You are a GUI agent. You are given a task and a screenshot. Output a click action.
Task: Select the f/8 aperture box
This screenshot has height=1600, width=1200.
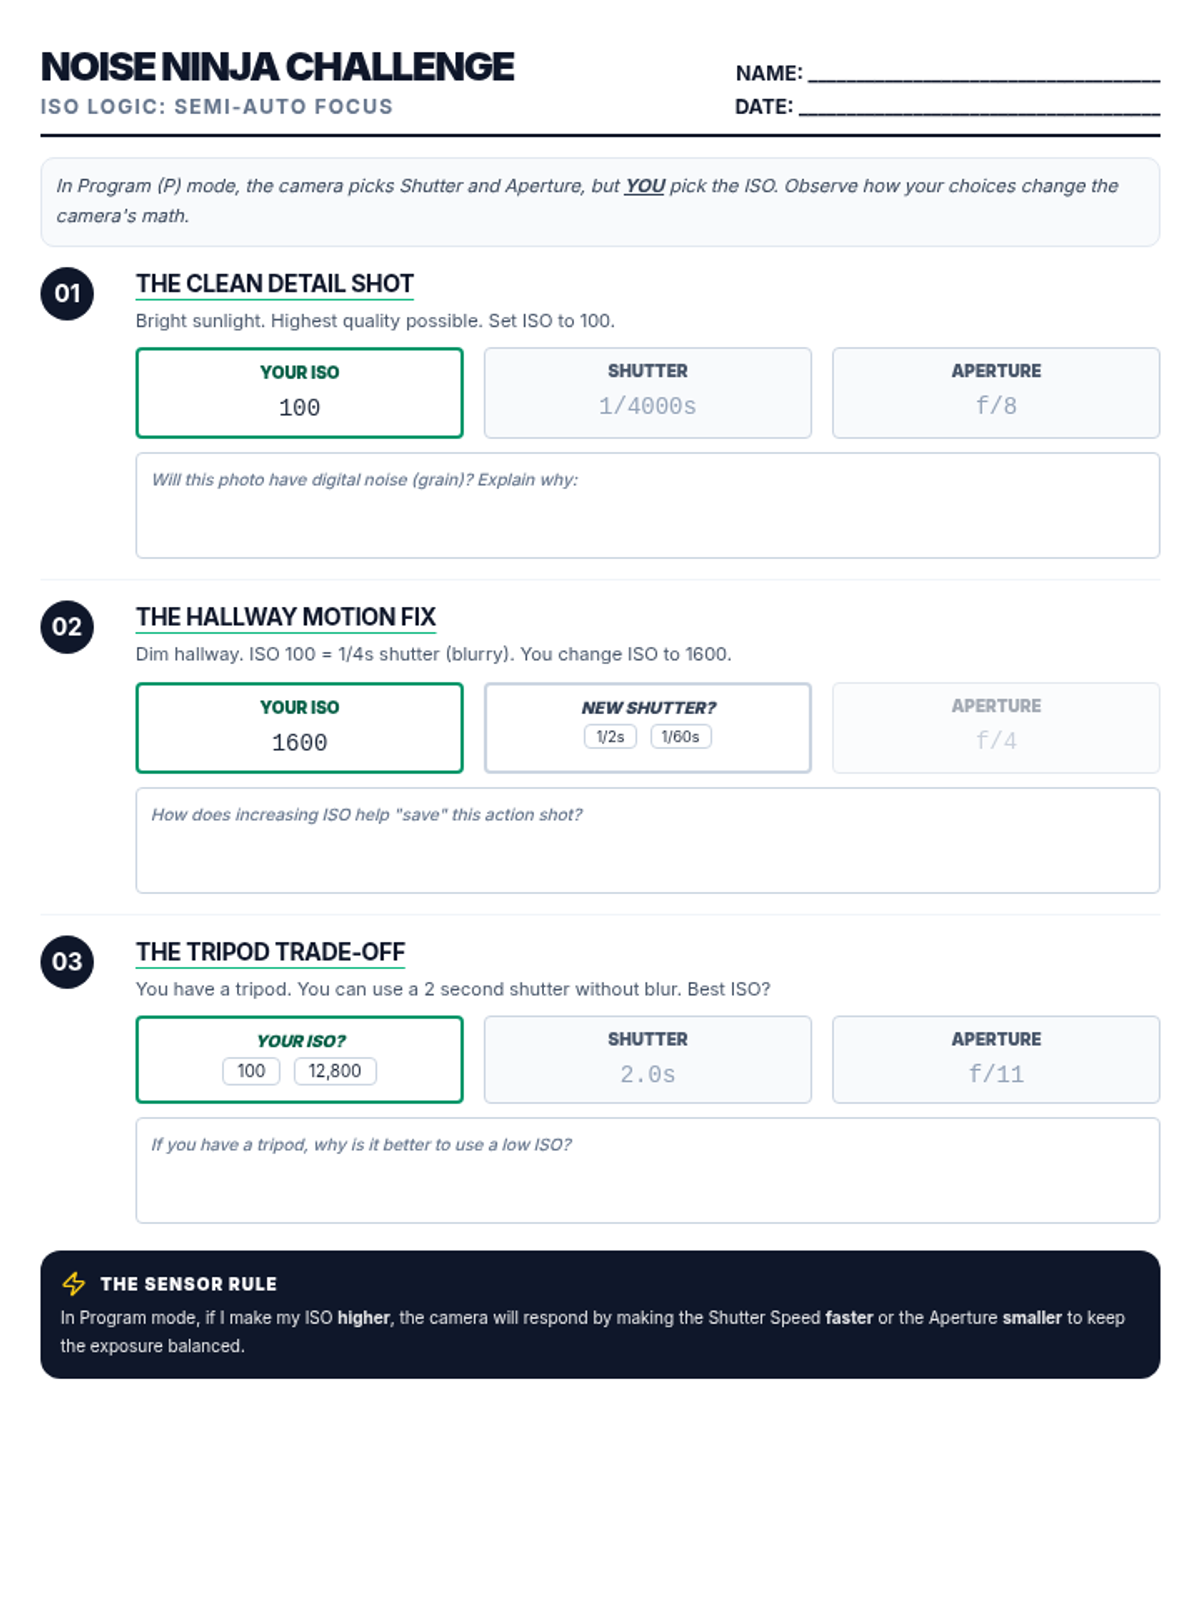coord(995,393)
